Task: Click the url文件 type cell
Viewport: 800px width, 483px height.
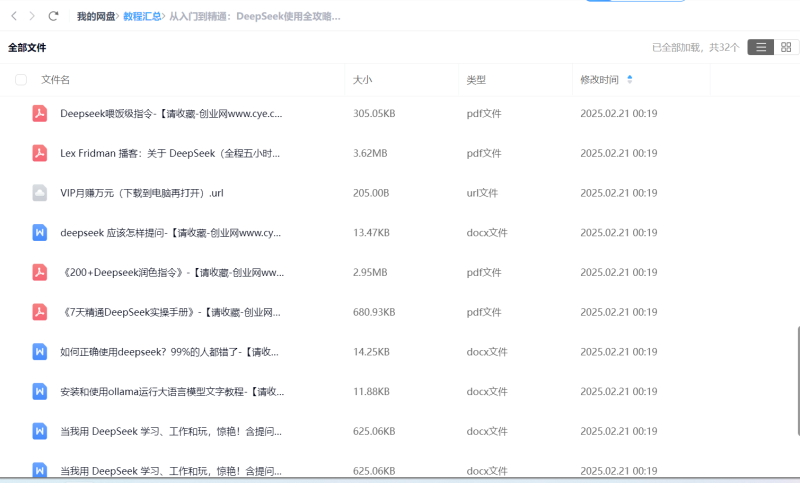Action: pos(482,193)
